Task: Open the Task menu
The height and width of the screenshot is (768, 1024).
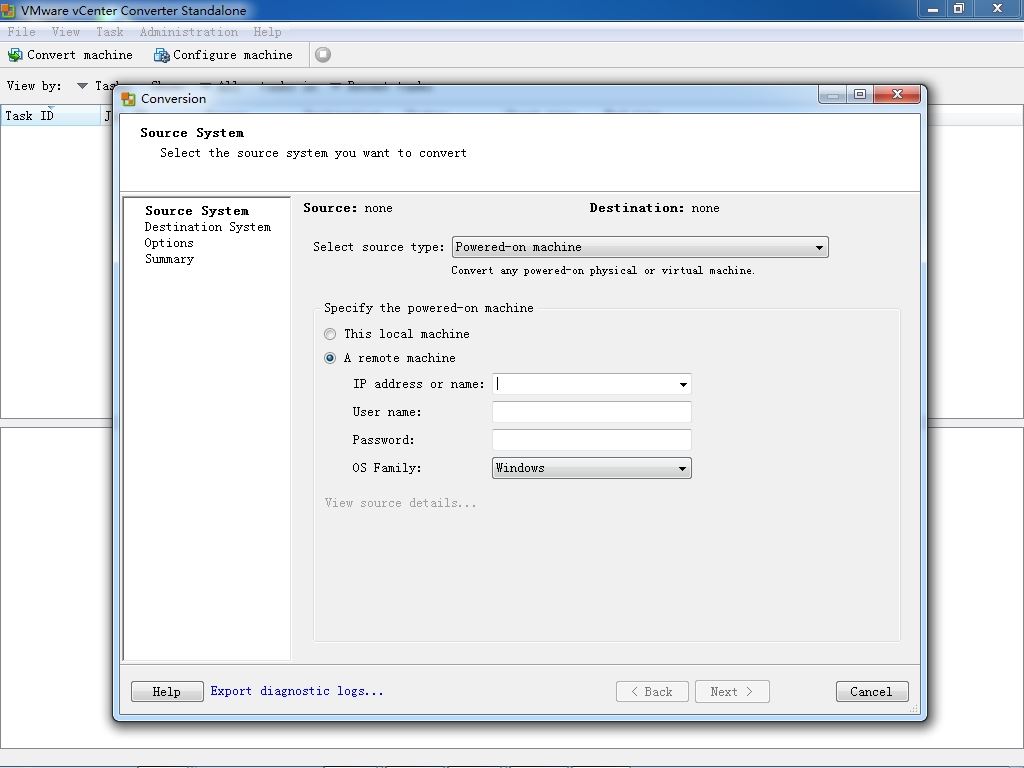Action: (x=109, y=31)
